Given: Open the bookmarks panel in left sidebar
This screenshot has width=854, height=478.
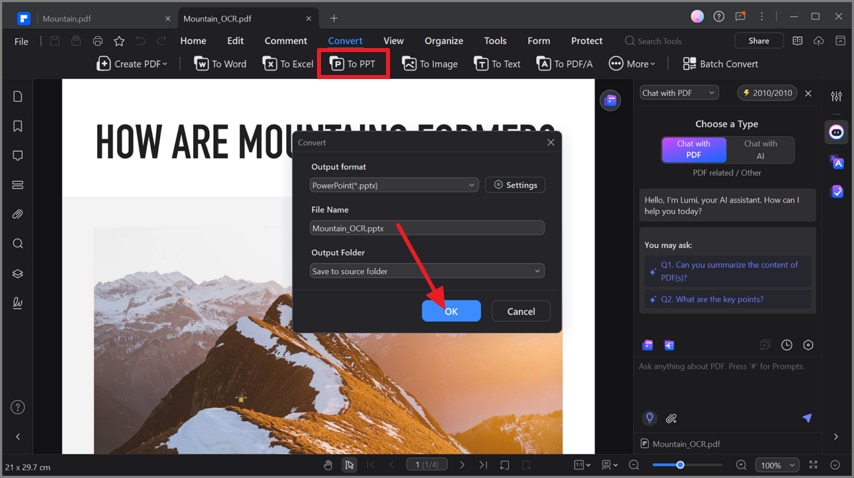Looking at the screenshot, I should point(17,126).
